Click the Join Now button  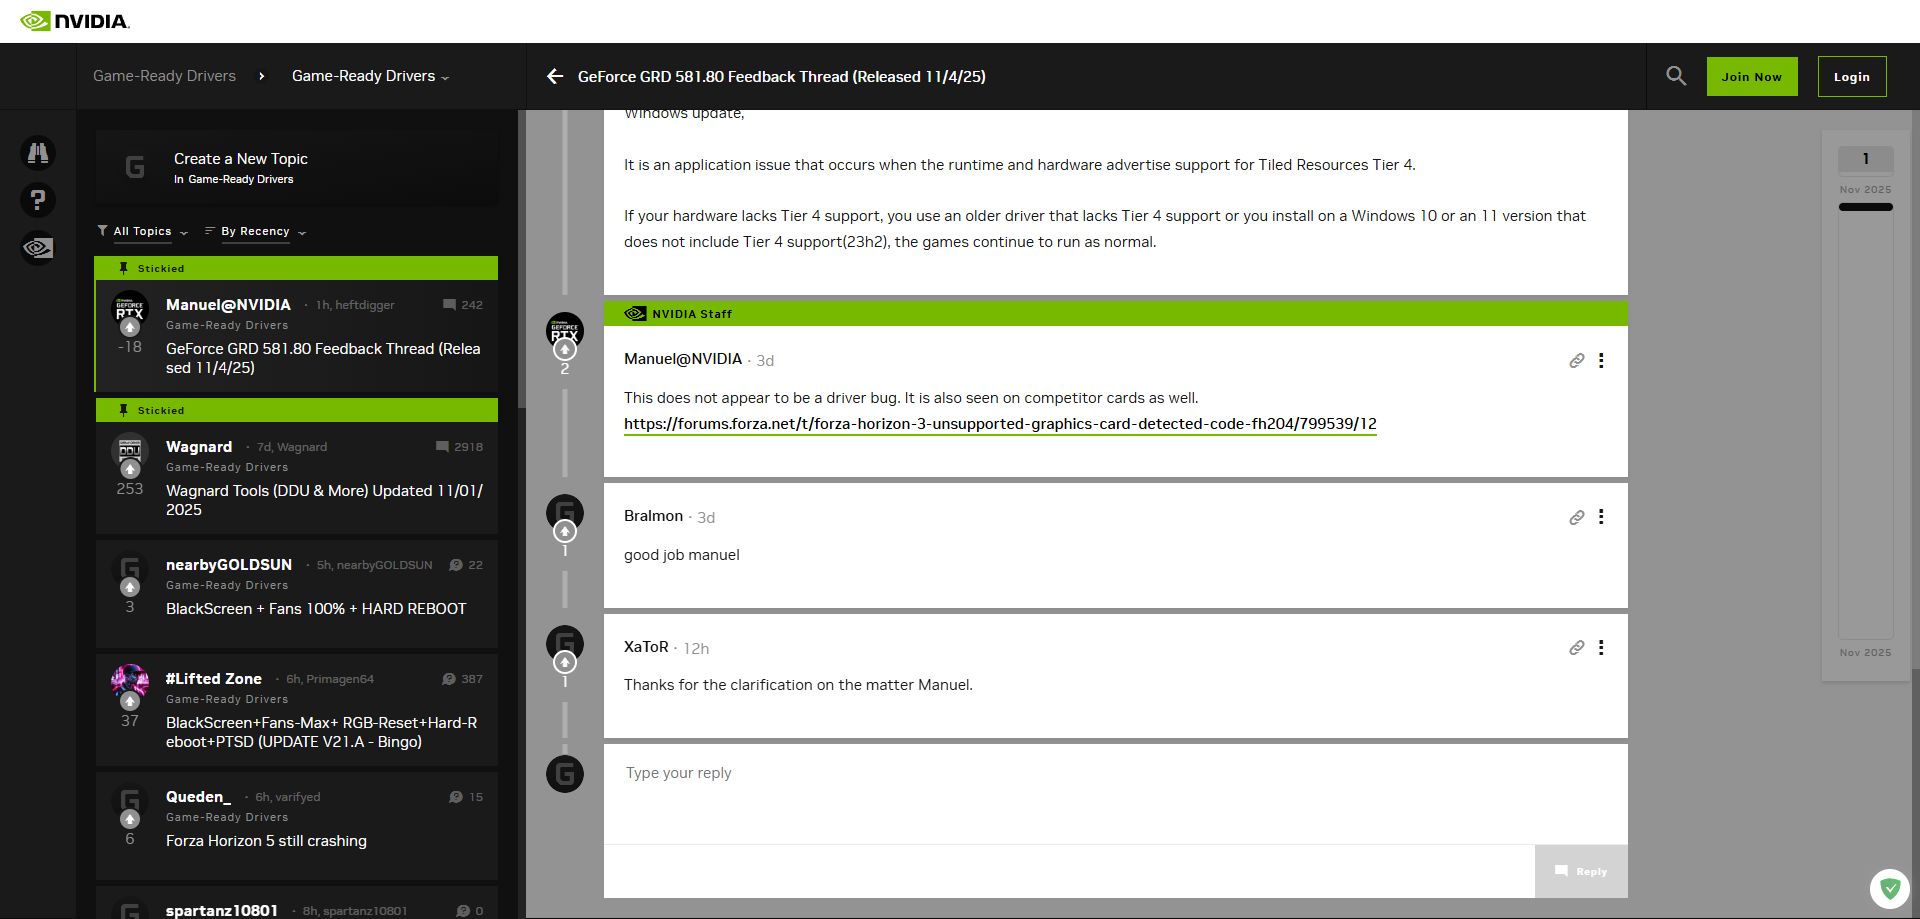tap(1752, 77)
